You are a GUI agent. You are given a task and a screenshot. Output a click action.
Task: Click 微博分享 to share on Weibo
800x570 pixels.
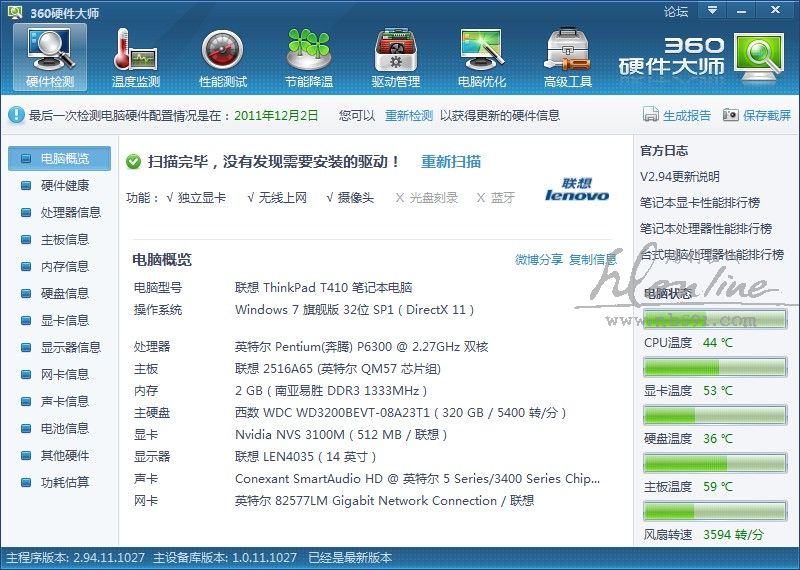point(539,260)
